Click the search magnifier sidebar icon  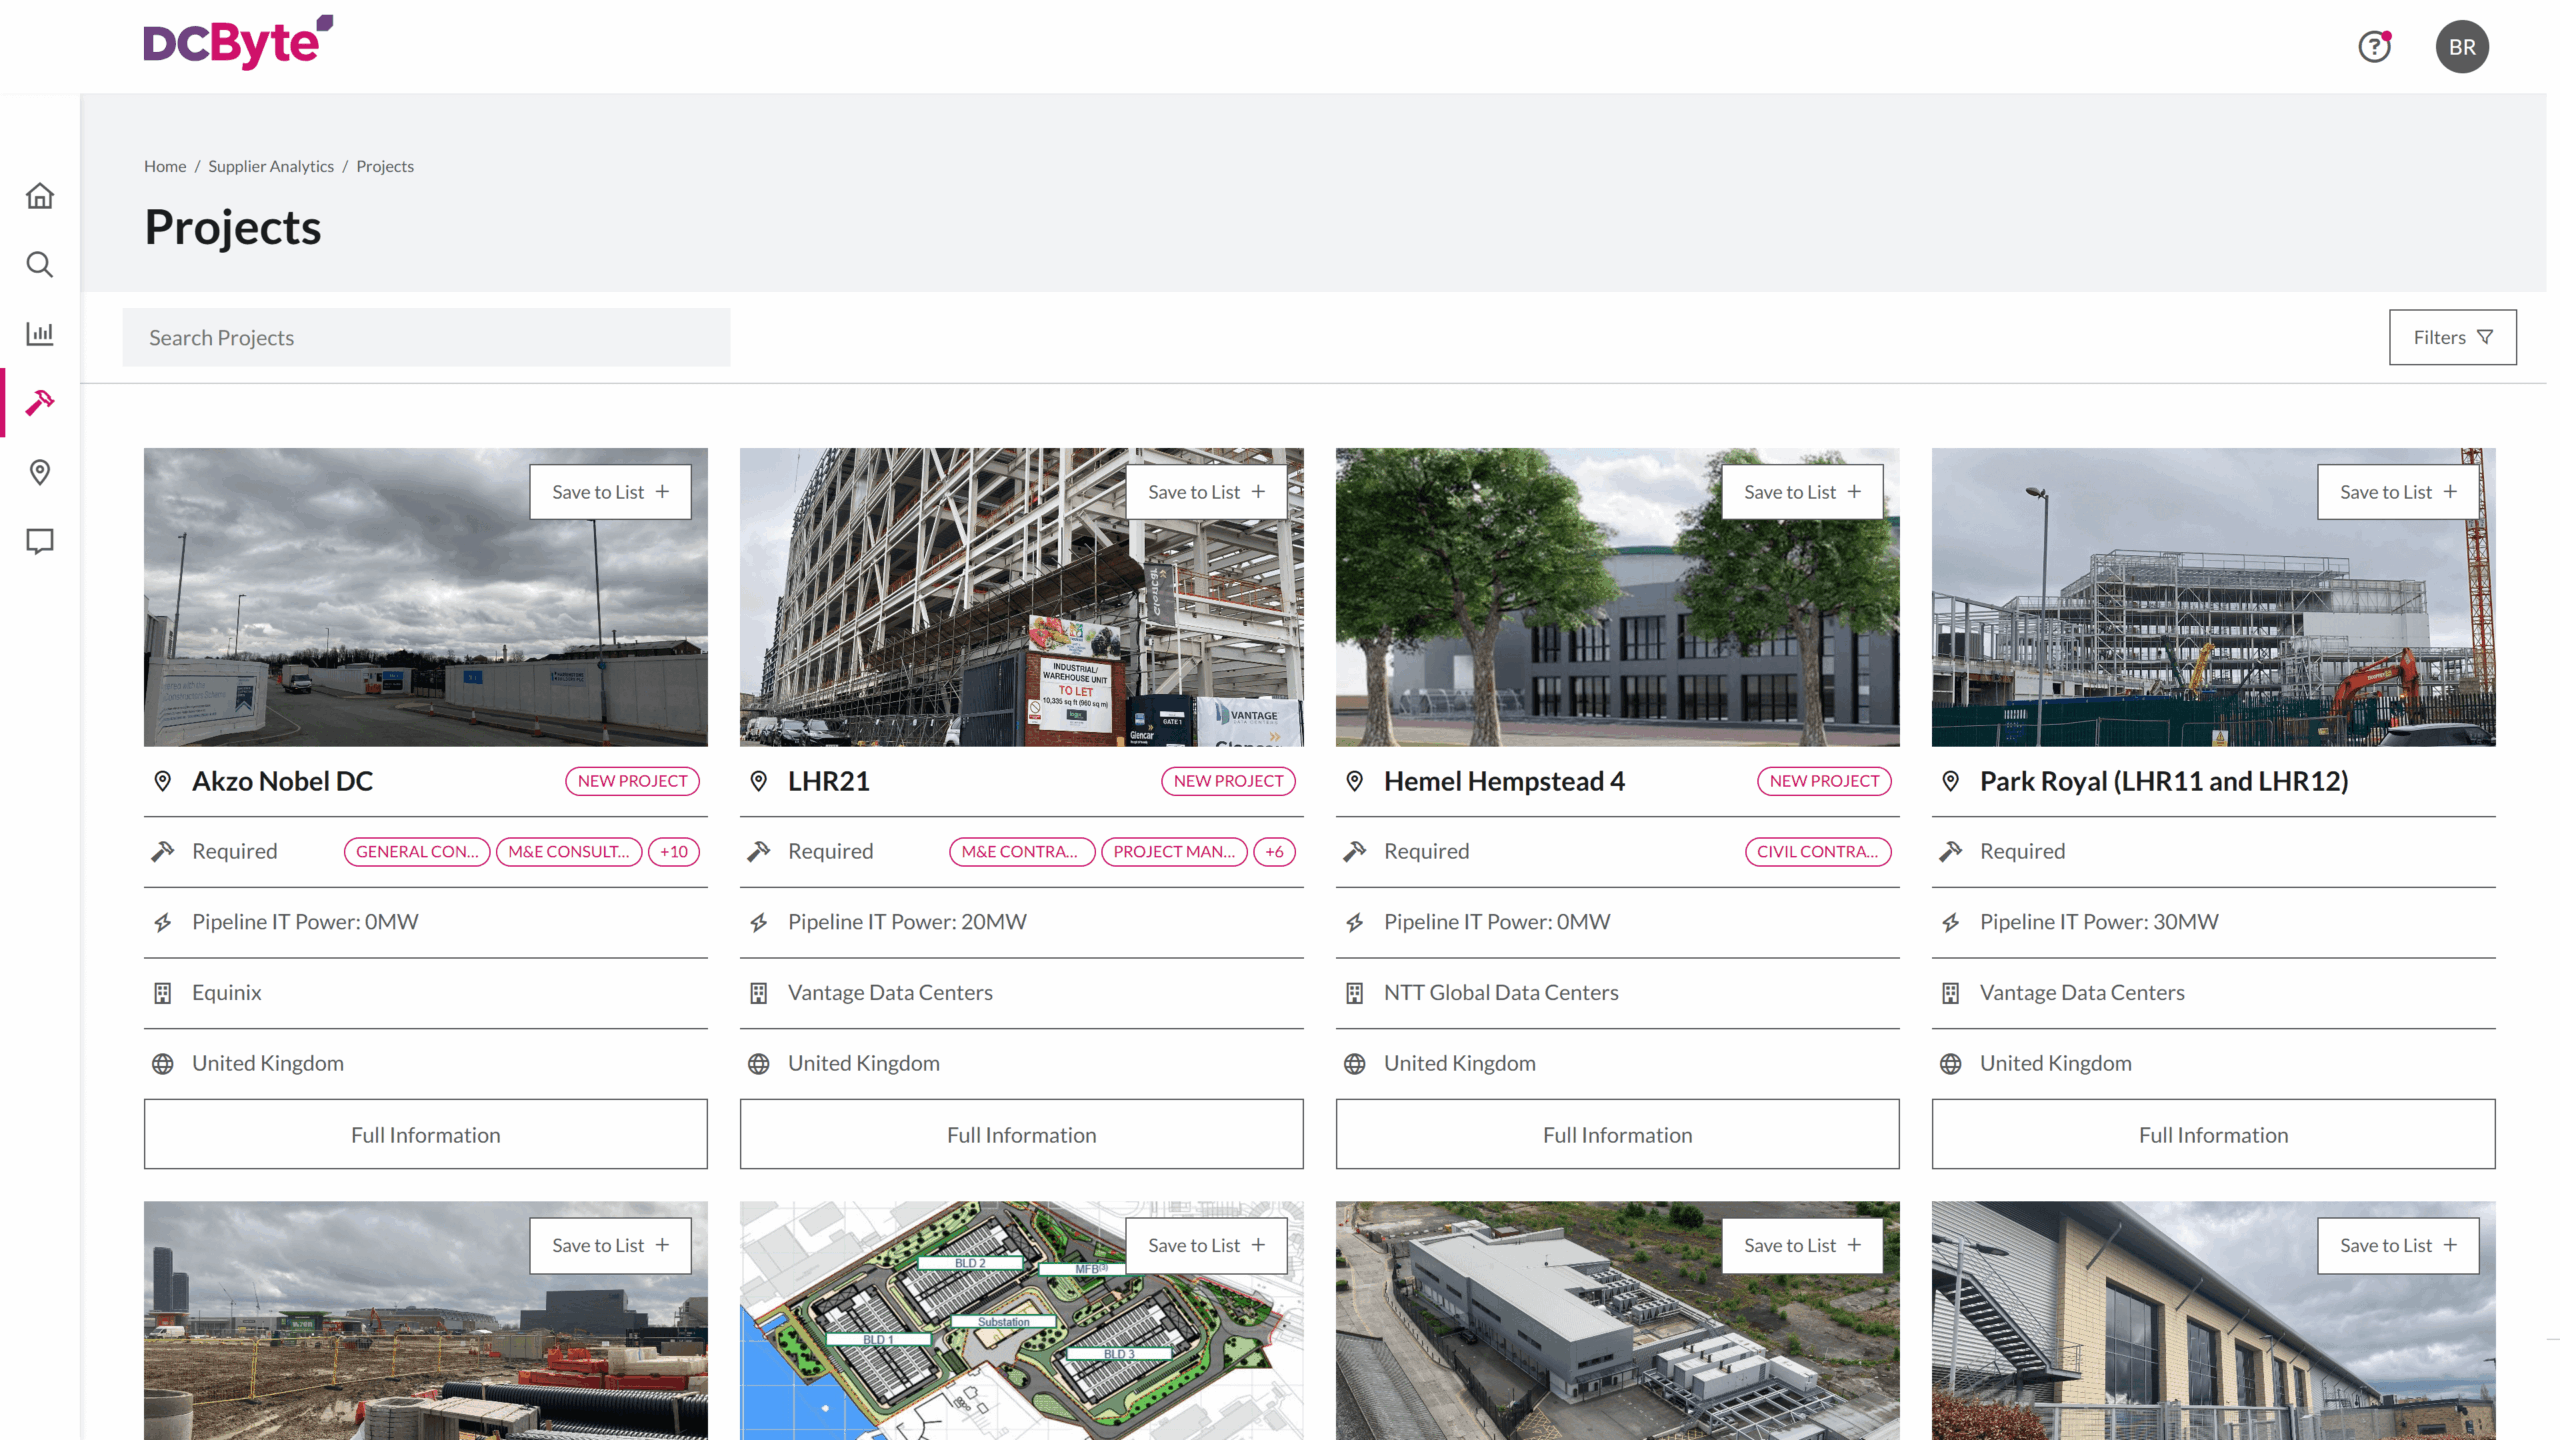(40, 265)
